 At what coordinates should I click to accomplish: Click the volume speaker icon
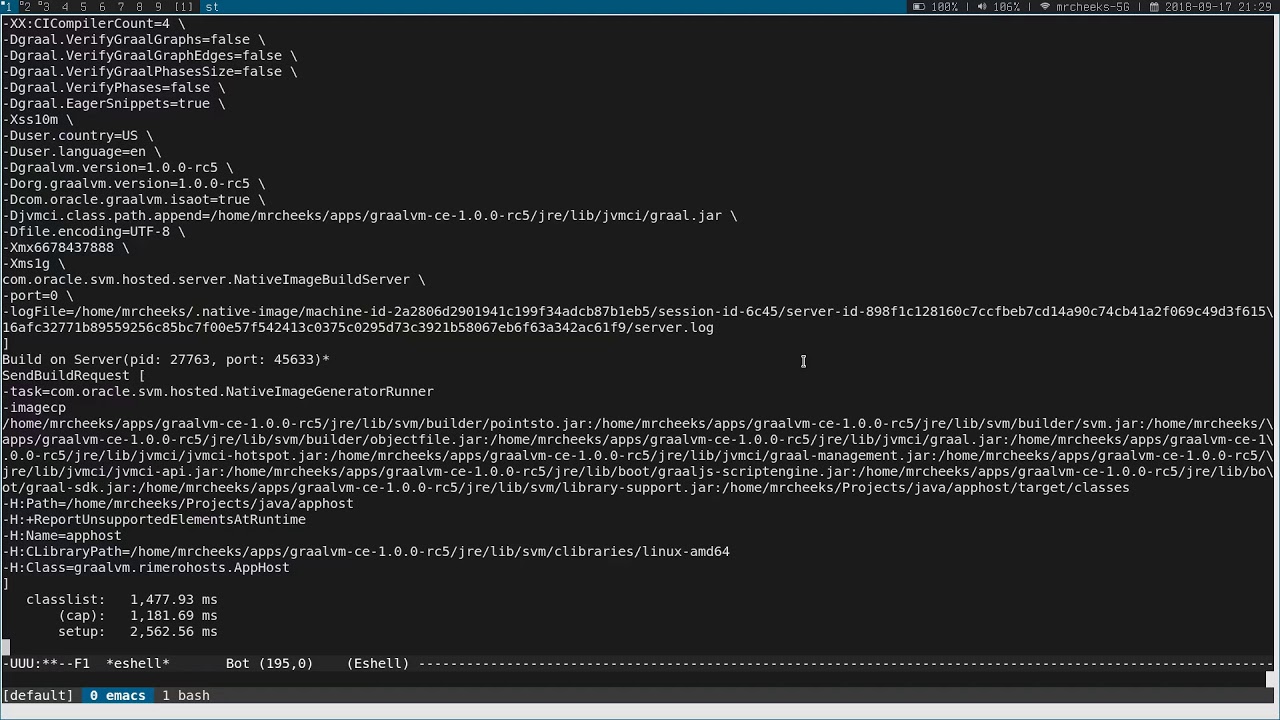point(983,7)
